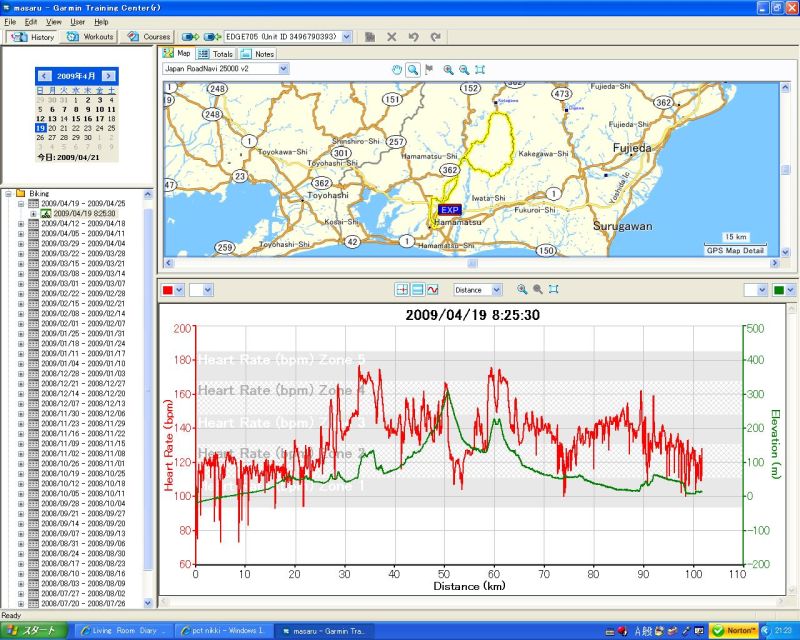The height and width of the screenshot is (640, 800).
Task: Open the green right-axis data dropdown
Action: (790, 290)
